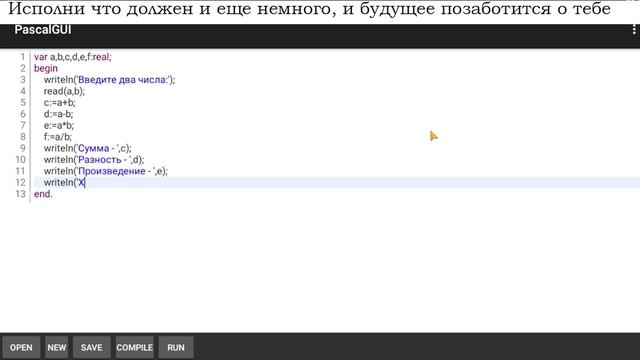Click line writeln('Произведение - ',e);
Image resolution: width=640 pixels, height=360 pixels.
pos(106,171)
